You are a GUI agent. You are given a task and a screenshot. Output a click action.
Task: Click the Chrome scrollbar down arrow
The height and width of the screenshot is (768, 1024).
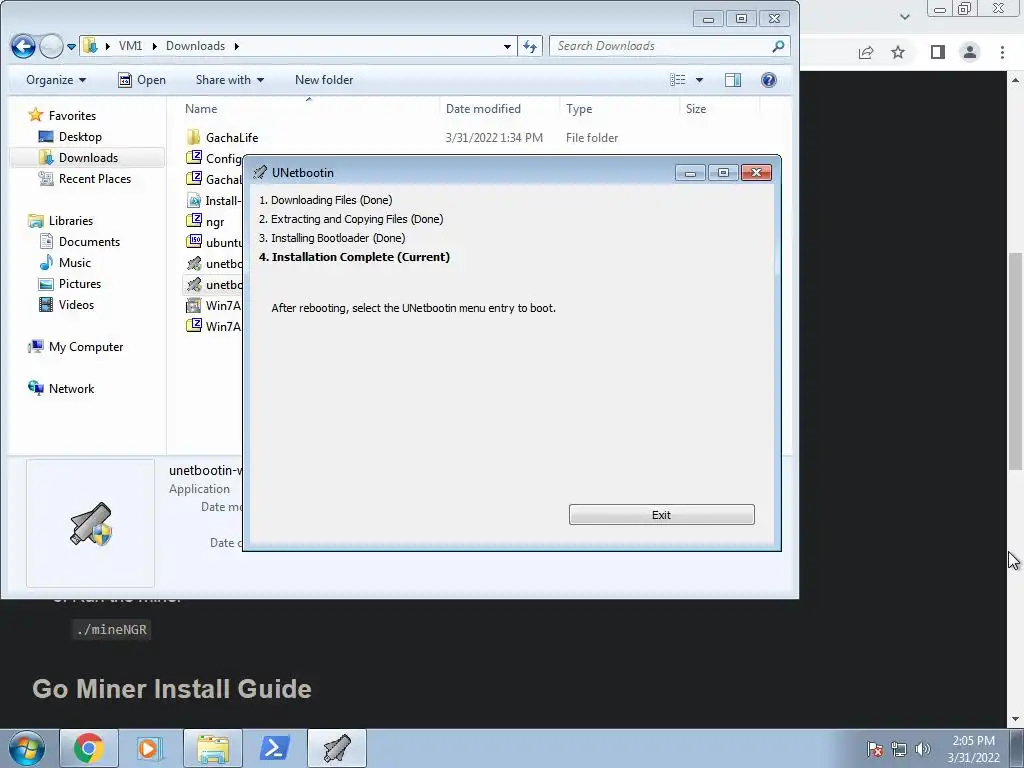pyautogui.click(x=1016, y=719)
